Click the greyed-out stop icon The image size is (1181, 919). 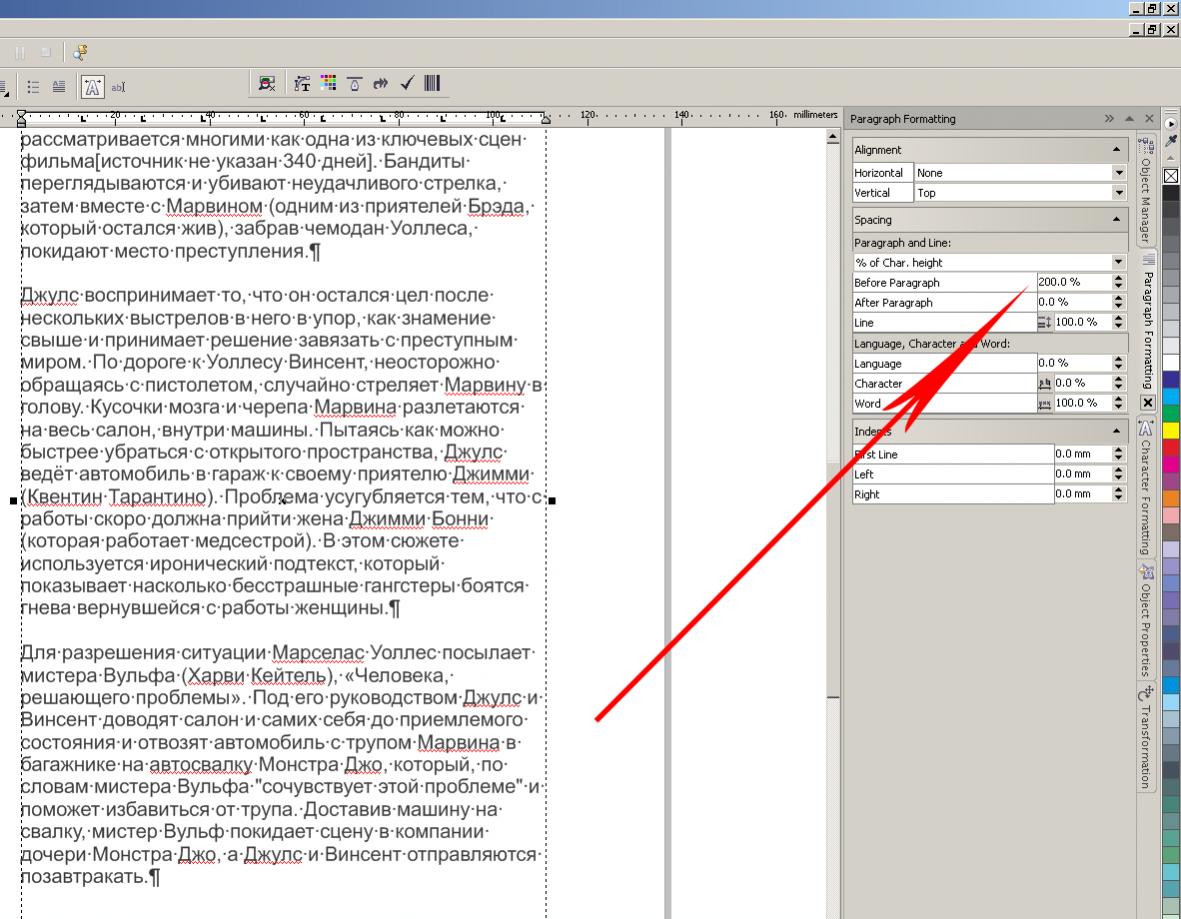[46, 53]
